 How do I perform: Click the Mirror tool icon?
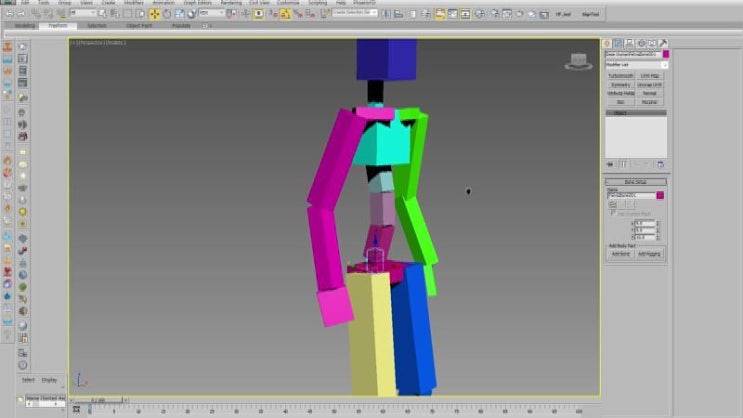386,14
